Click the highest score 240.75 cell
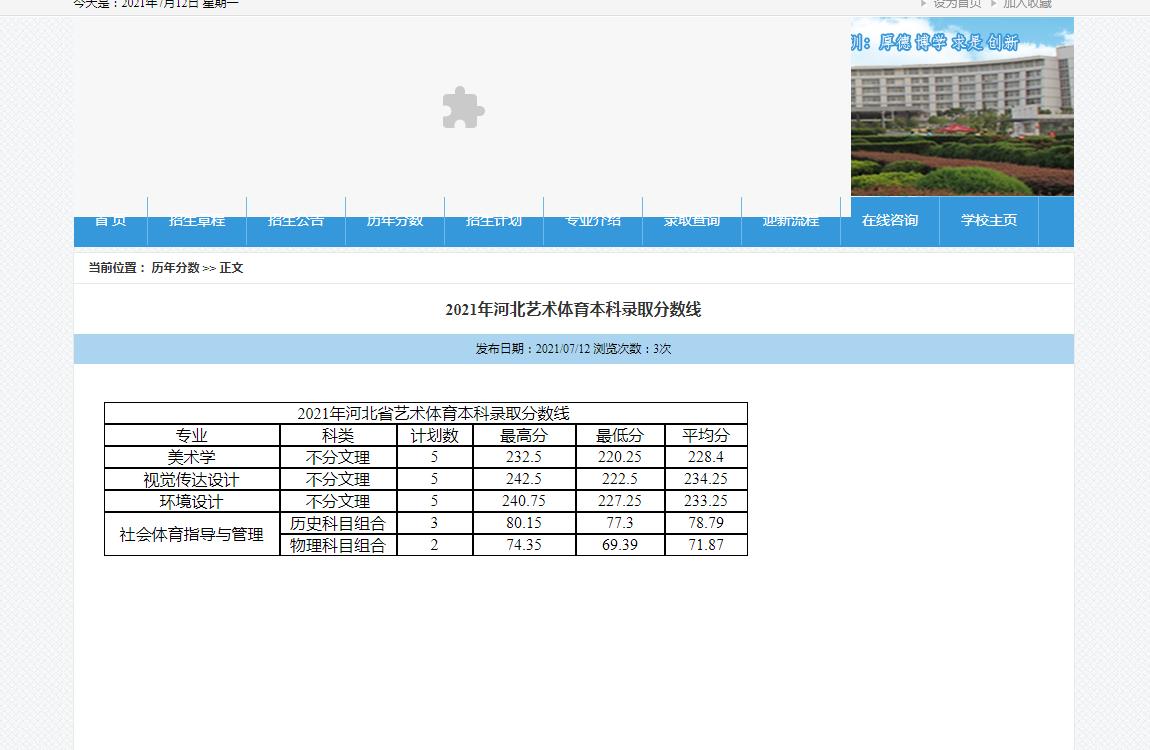Screen dimensions: 1150x750 pos(524,501)
